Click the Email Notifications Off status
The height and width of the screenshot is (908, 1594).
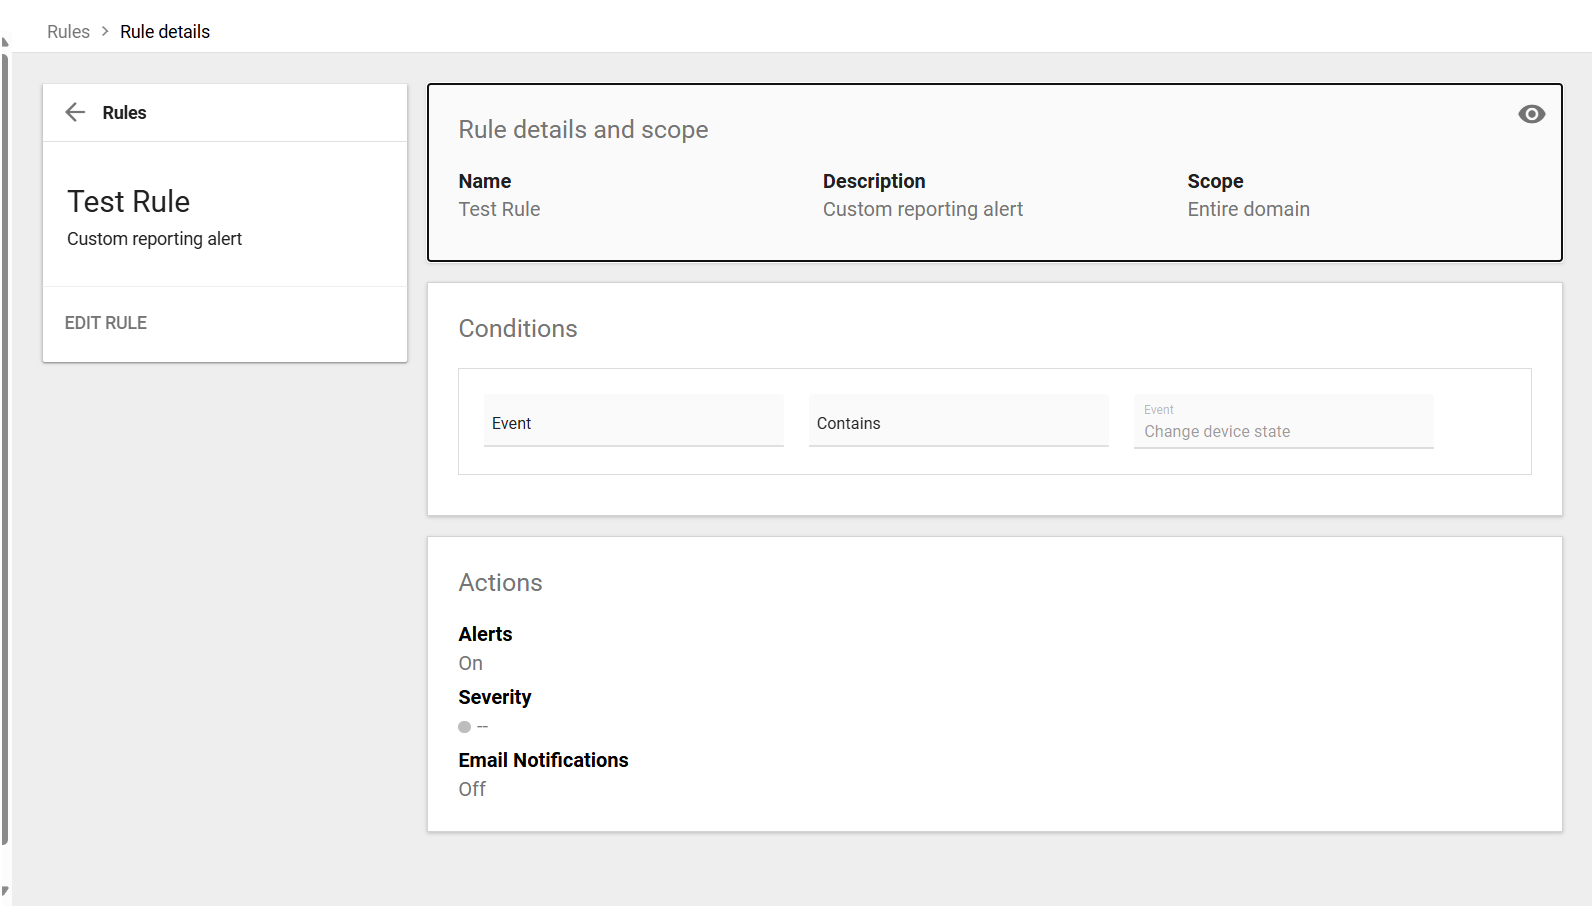(472, 789)
